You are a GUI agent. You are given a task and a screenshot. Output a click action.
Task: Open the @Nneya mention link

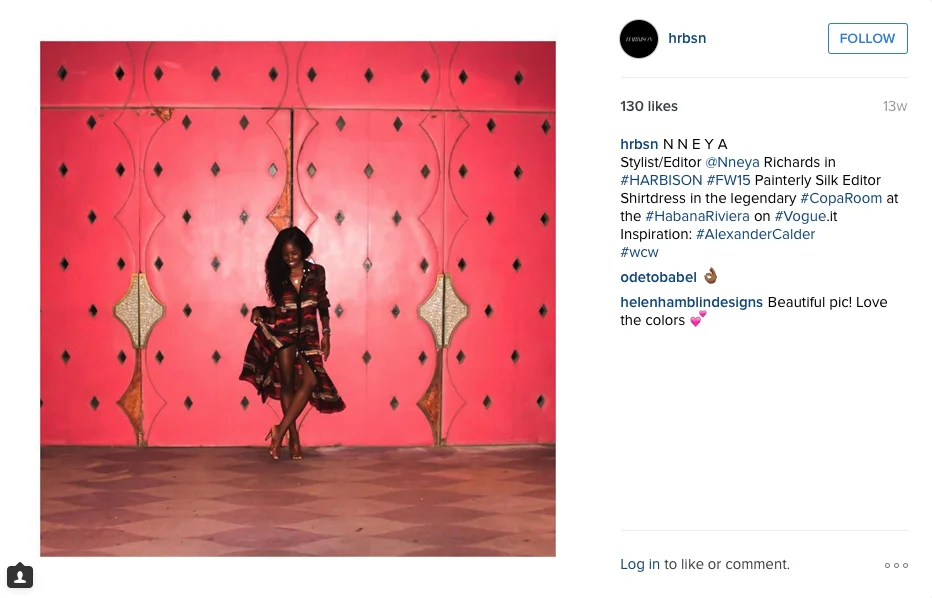tap(732, 162)
